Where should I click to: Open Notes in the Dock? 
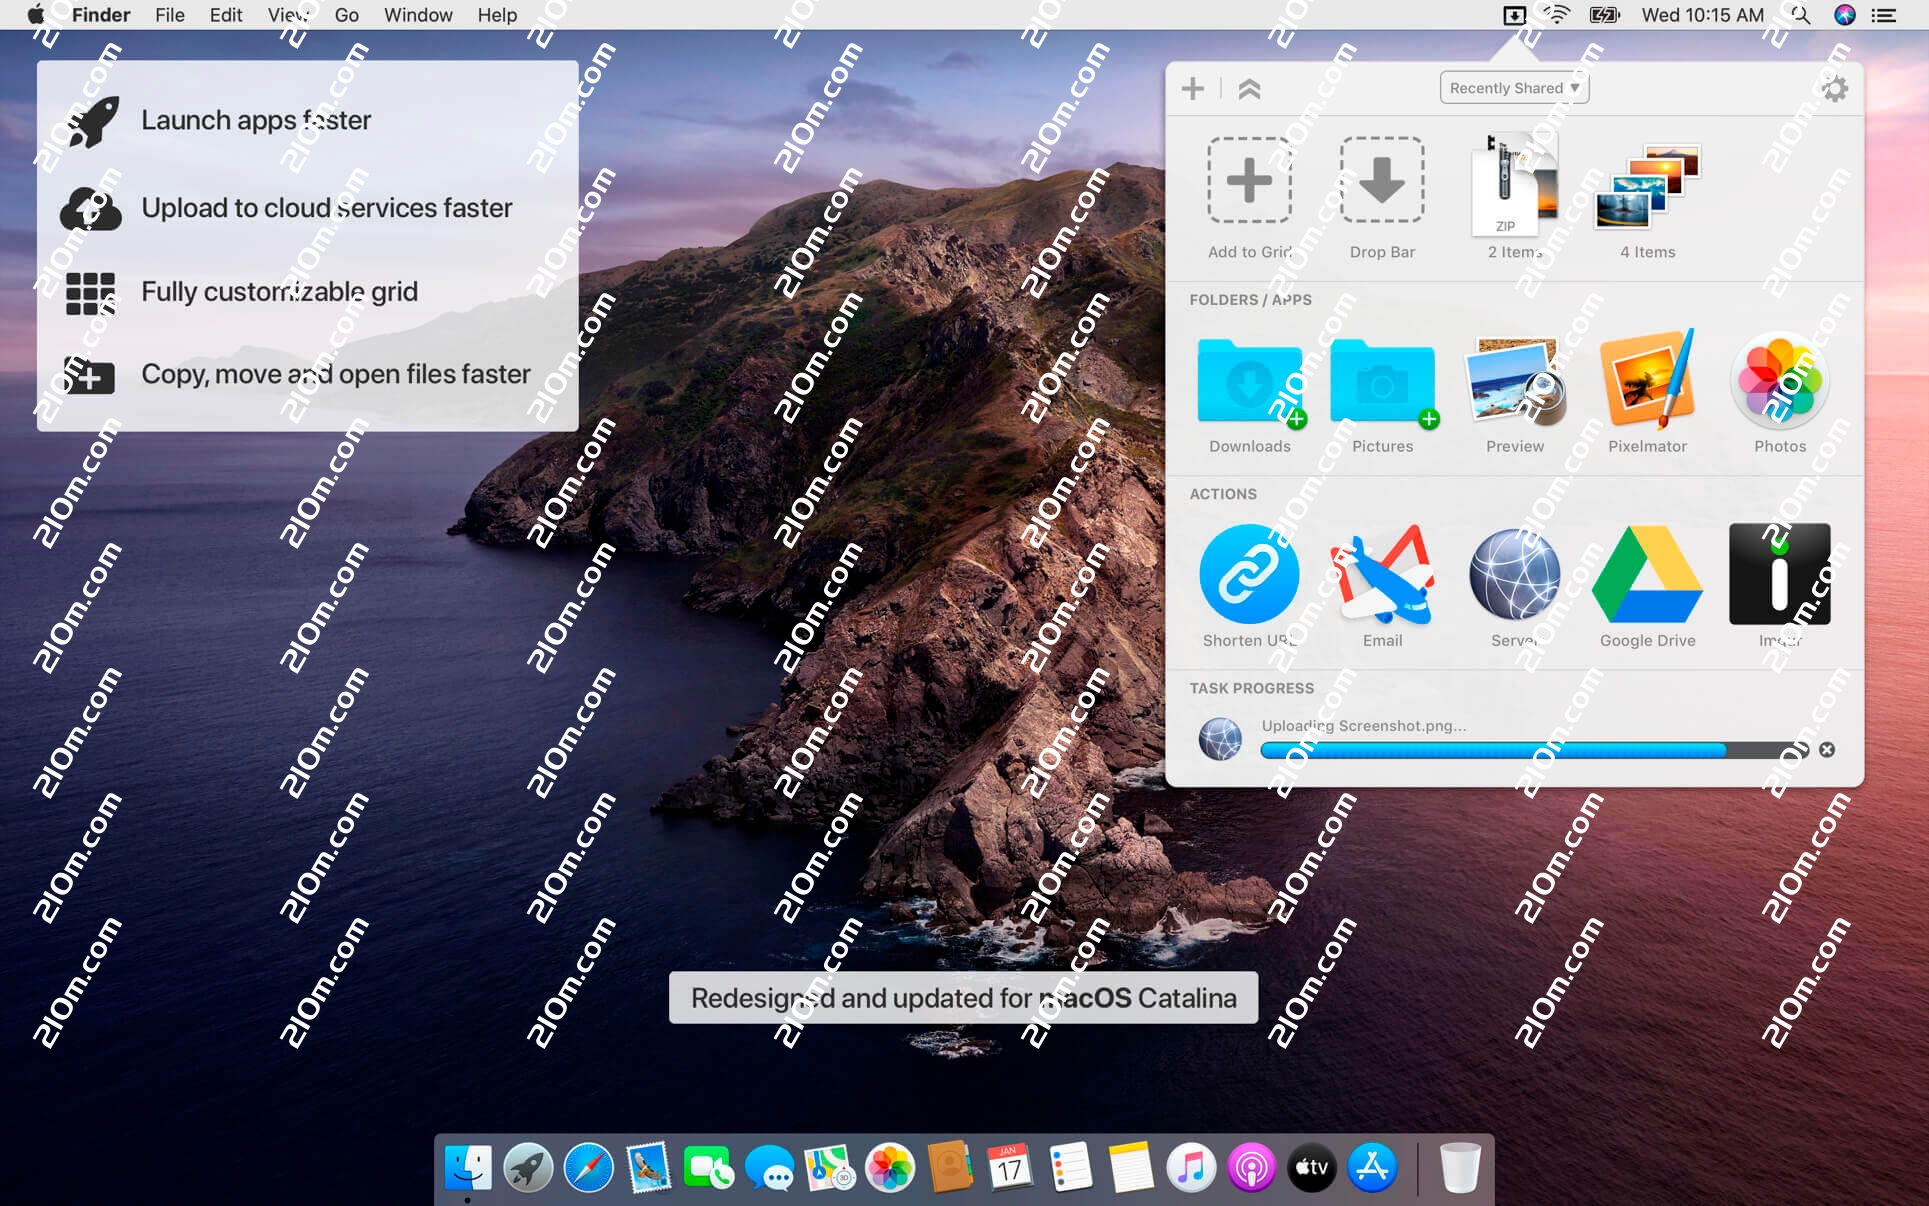1131,1167
